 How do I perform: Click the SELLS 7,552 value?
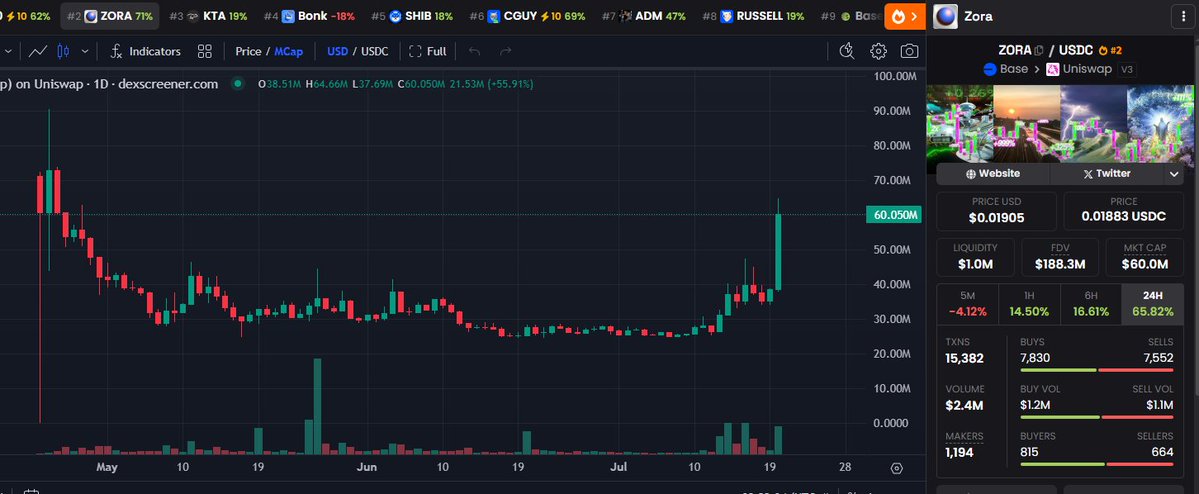(1158, 358)
